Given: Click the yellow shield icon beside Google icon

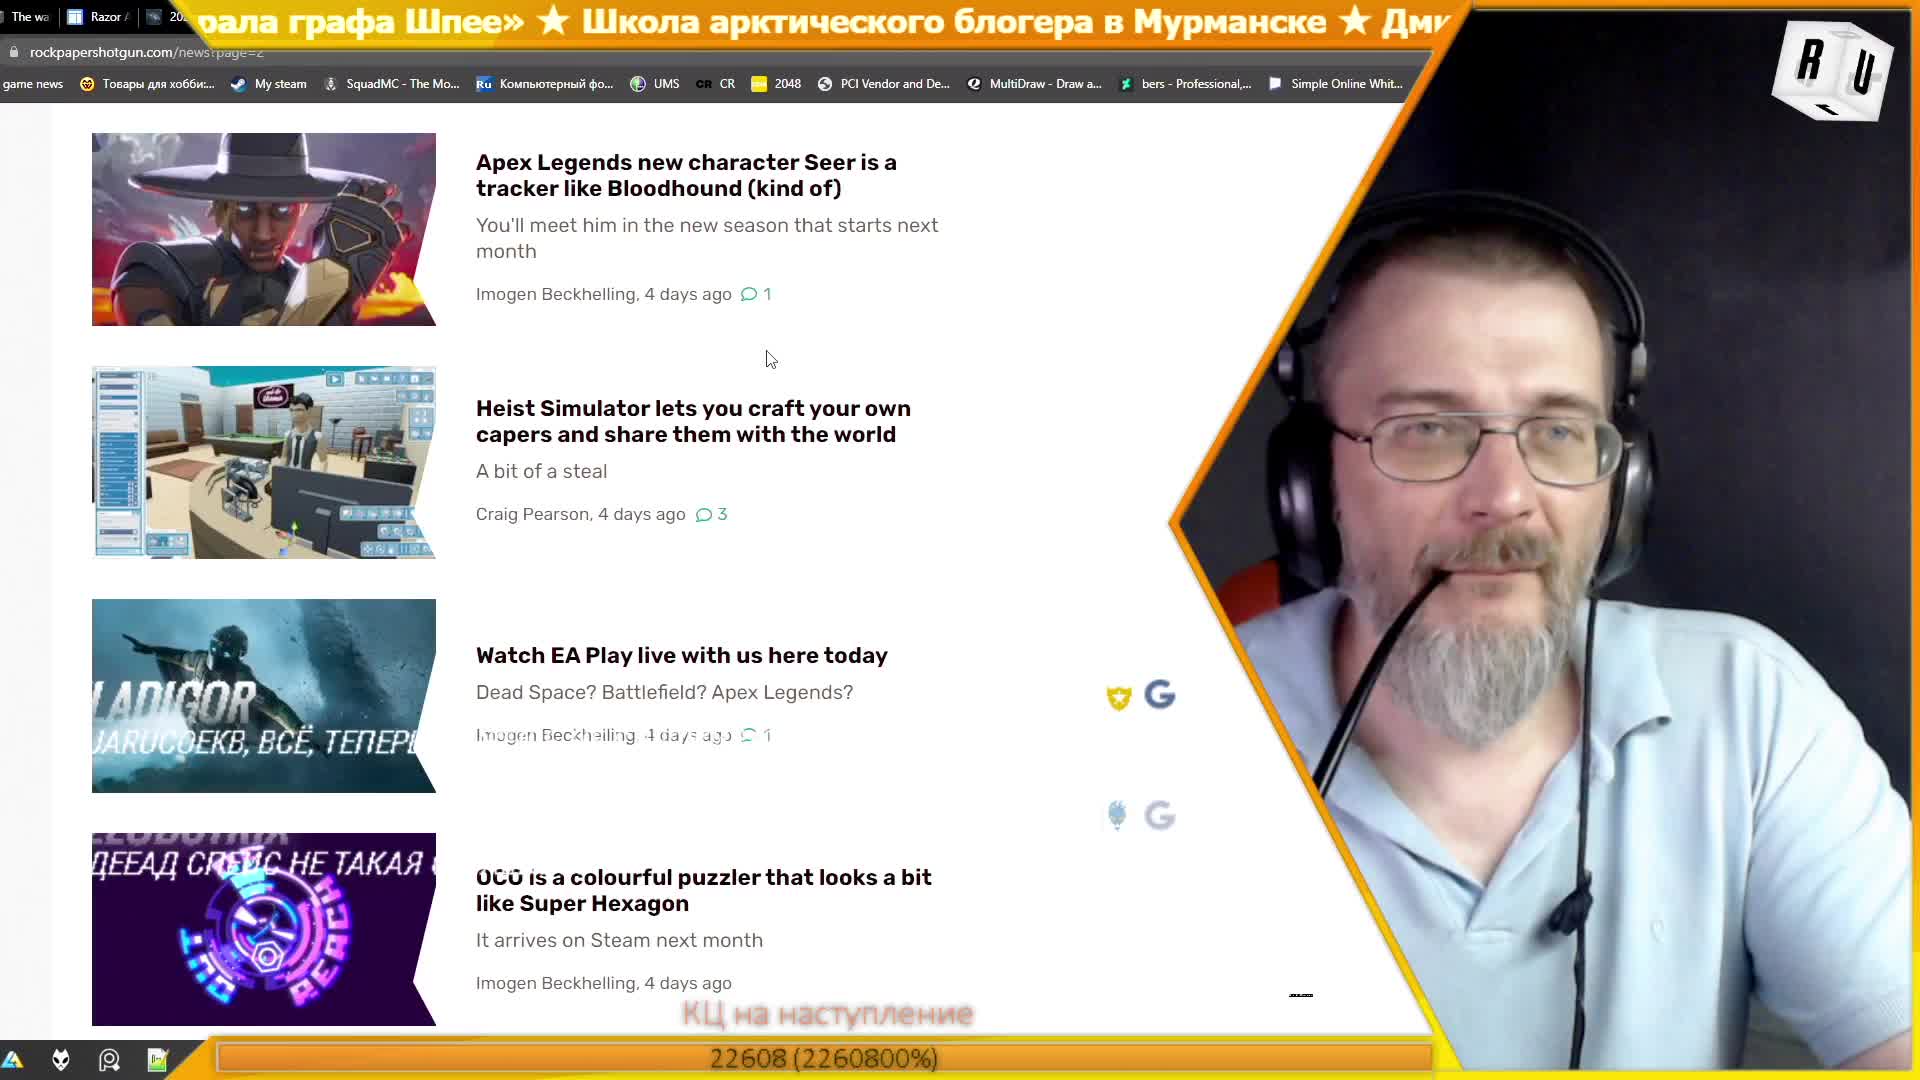Looking at the screenshot, I should click(x=1119, y=697).
